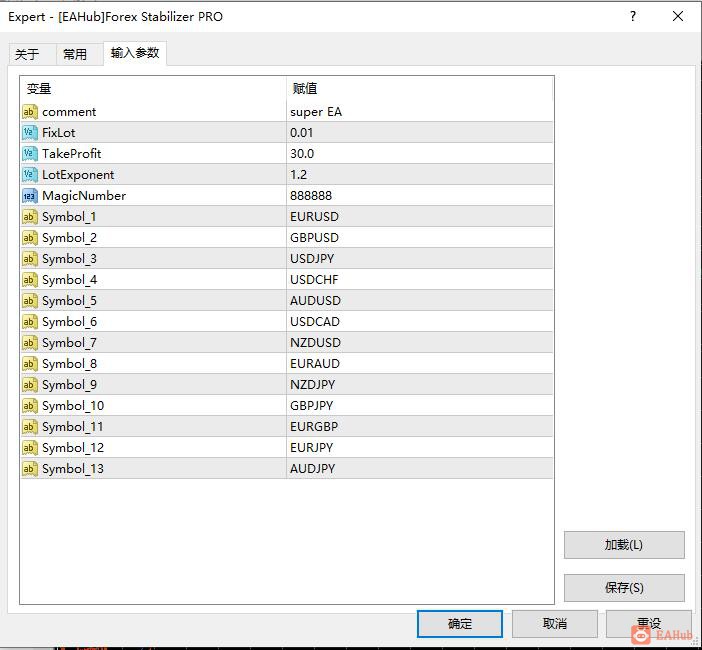Click the double-type icon beside LotExponent
This screenshot has height=650, width=702.
tap(30, 175)
